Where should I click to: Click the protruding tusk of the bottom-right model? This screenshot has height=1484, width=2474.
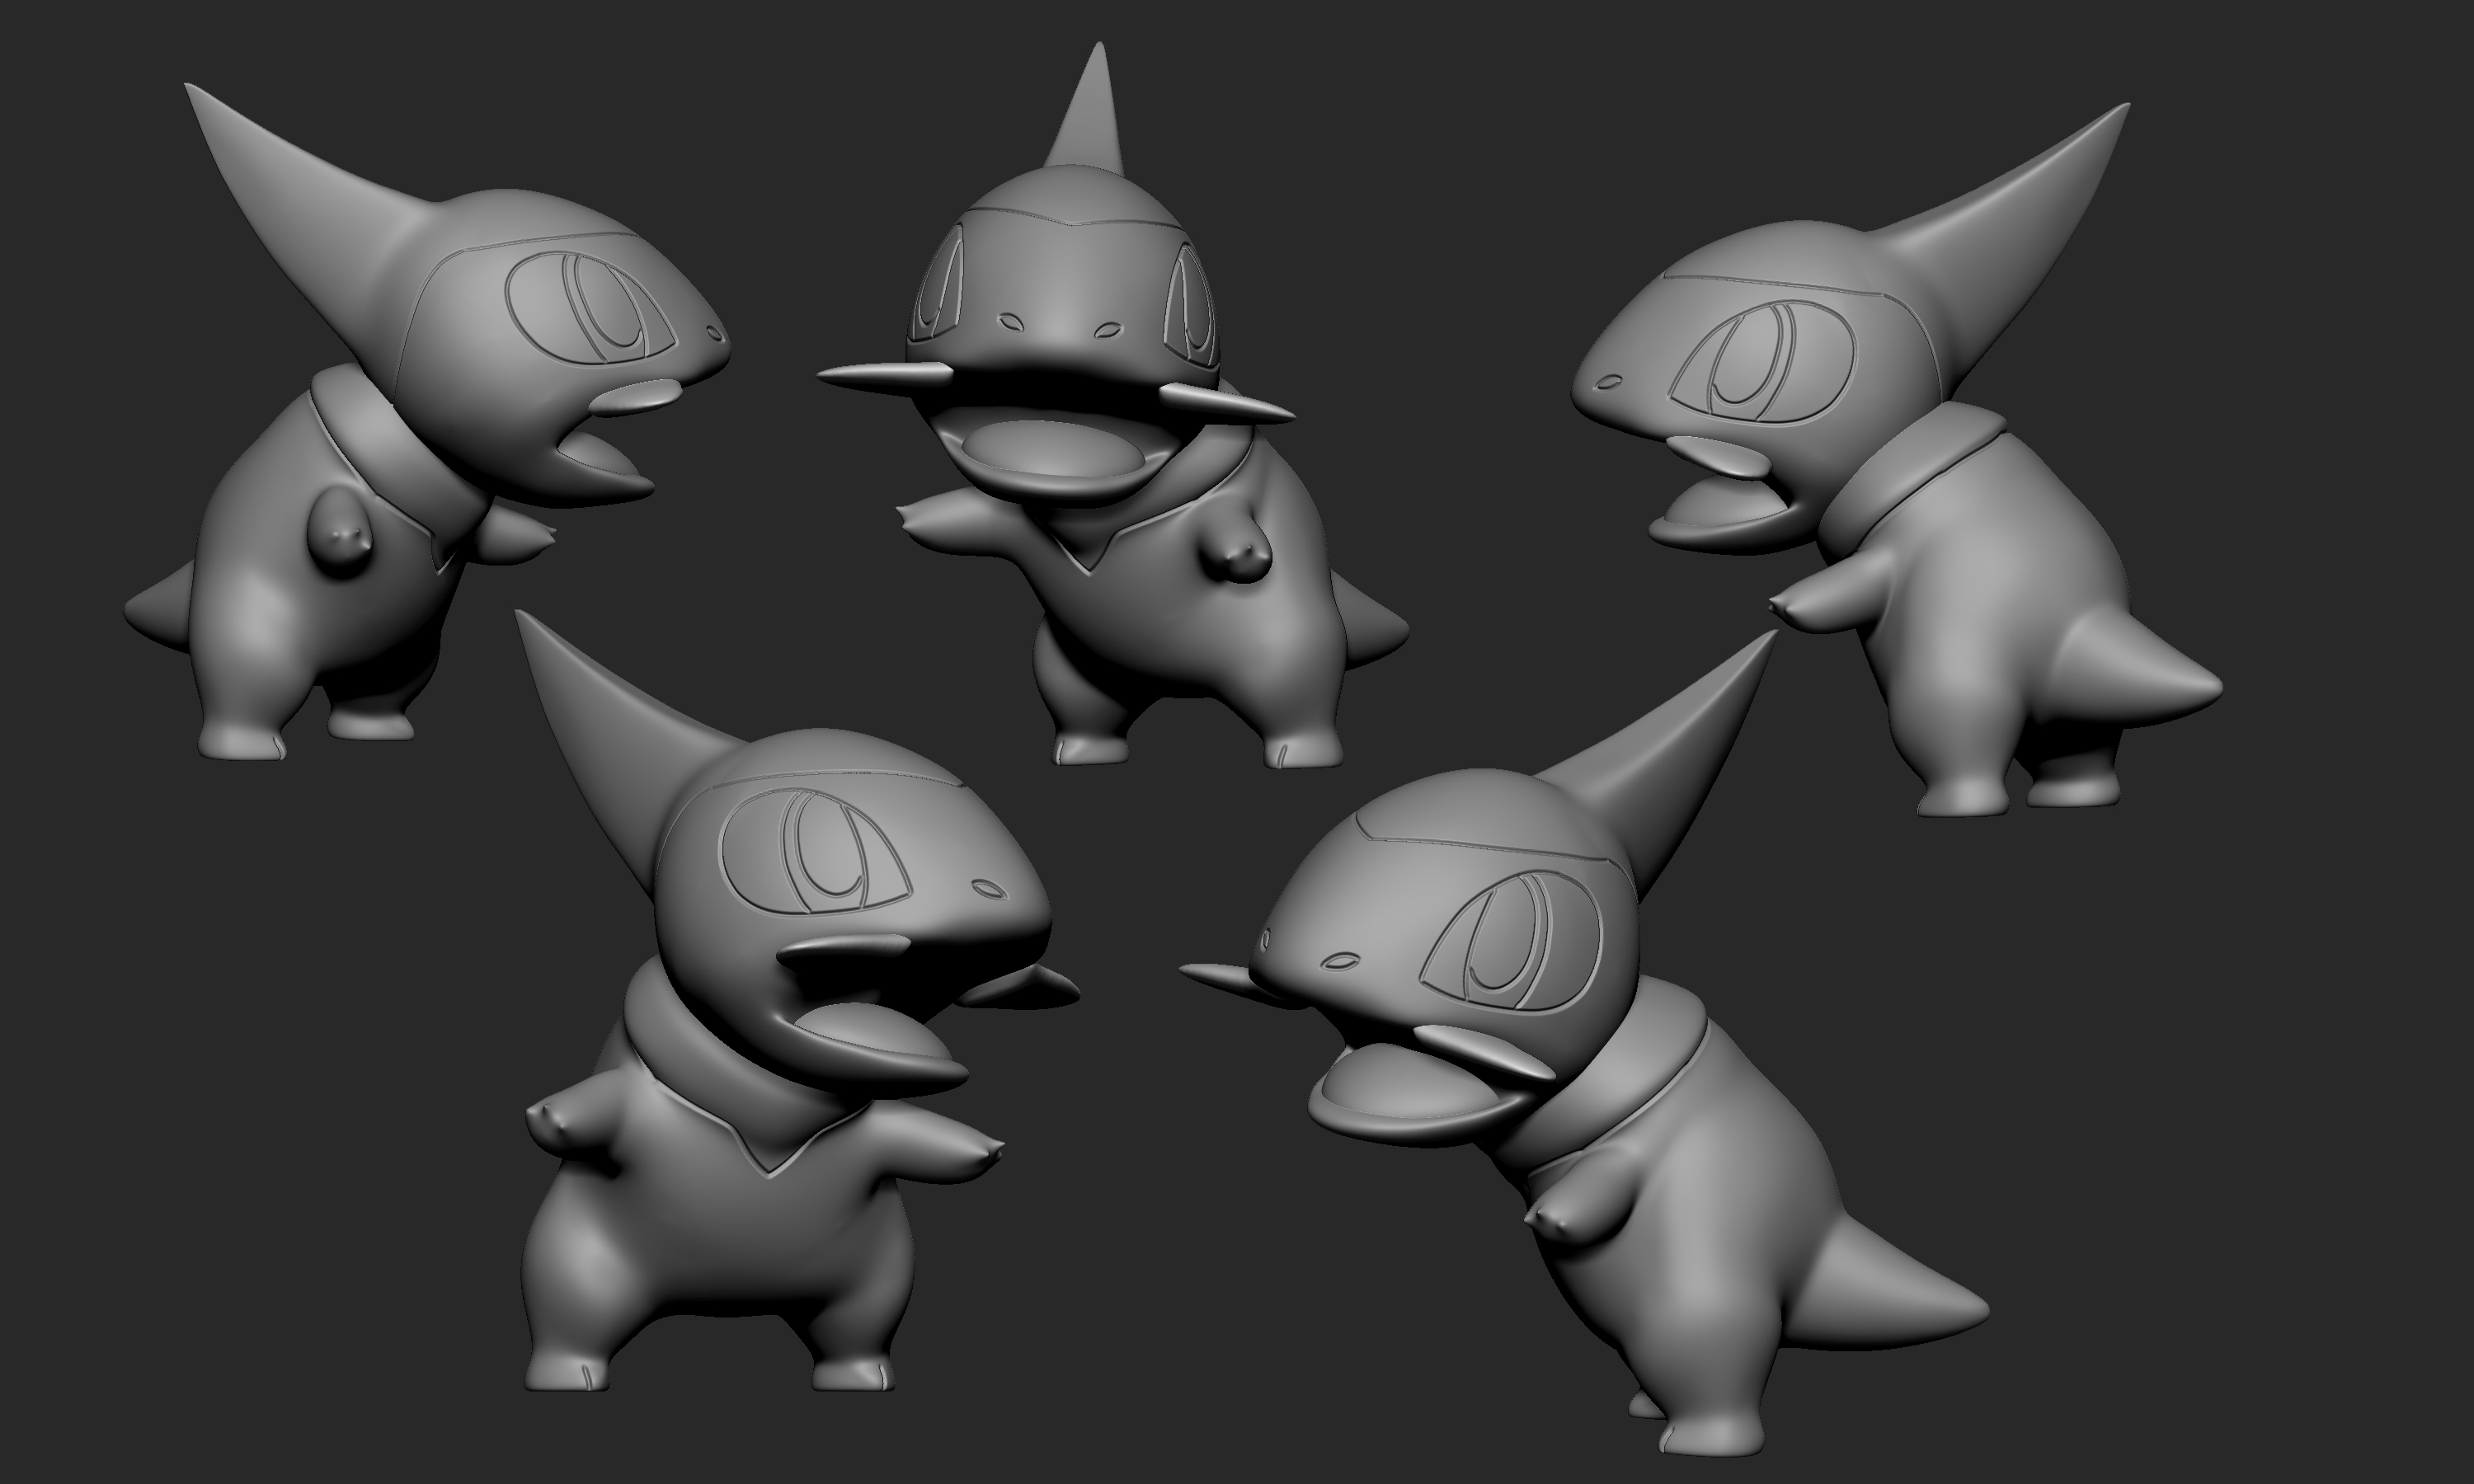1215,975
